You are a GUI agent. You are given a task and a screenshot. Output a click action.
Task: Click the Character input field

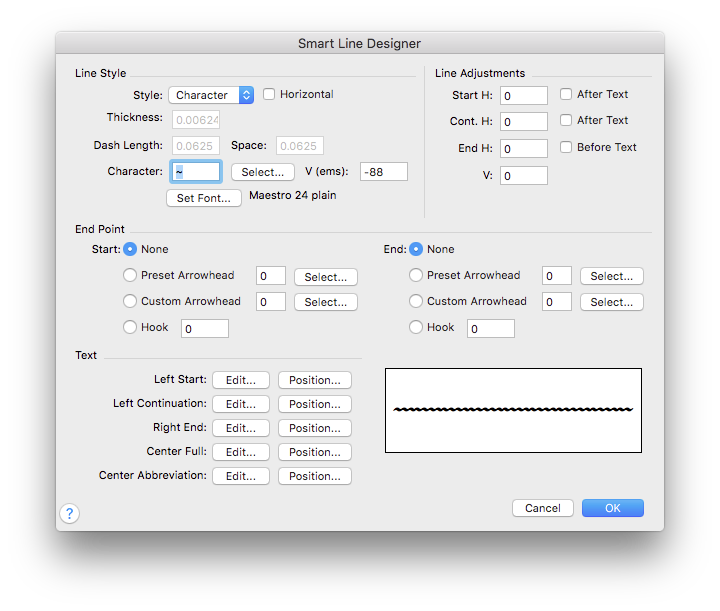[x=196, y=172]
